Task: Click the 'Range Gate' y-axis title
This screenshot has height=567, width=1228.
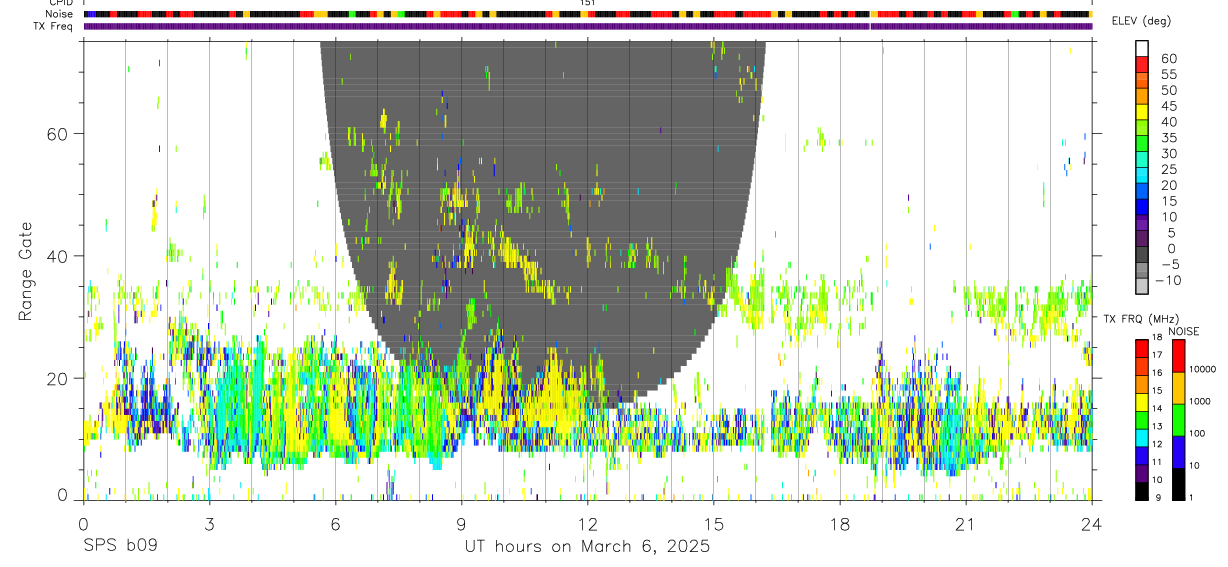Action: (x=27, y=271)
